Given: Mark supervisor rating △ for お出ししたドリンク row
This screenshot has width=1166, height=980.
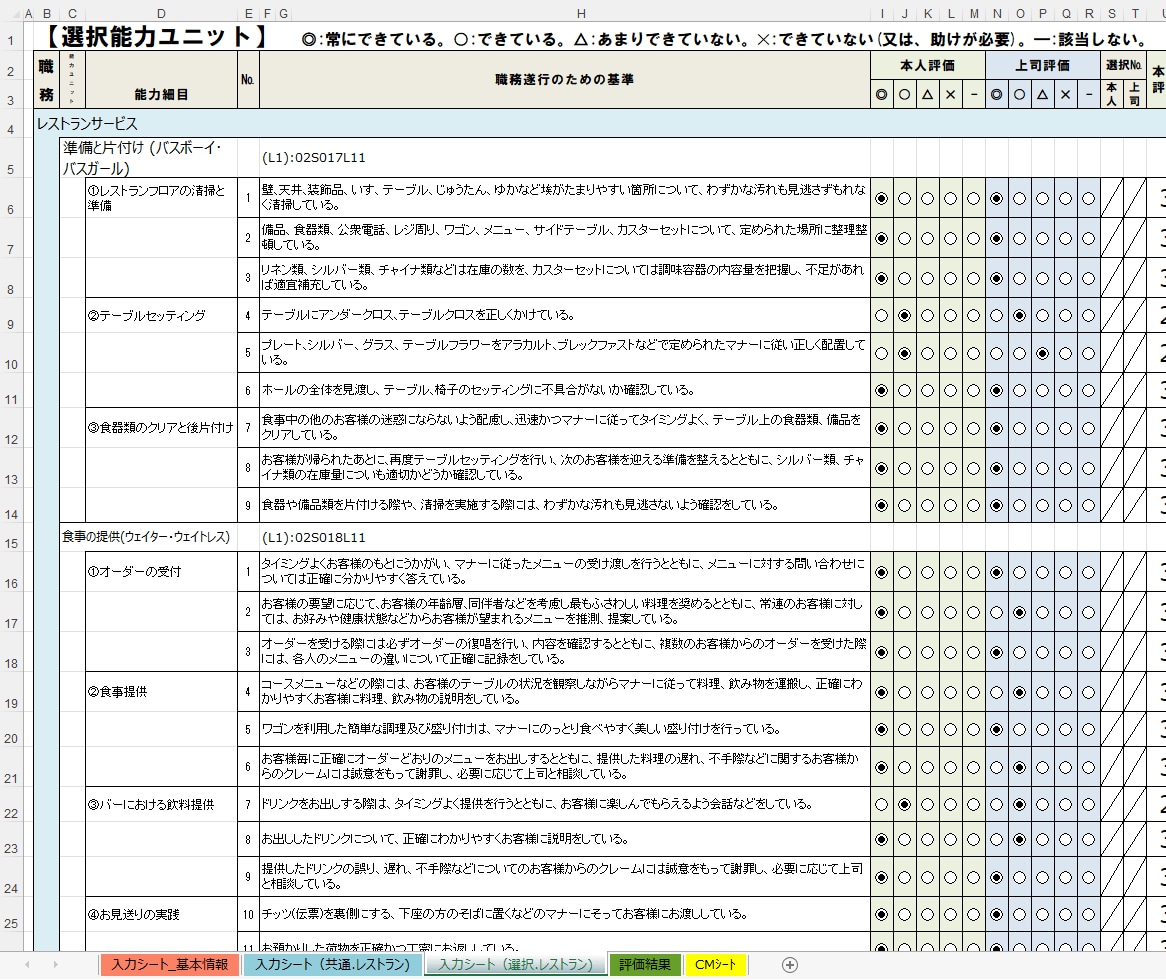Looking at the screenshot, I should 1043,839.
